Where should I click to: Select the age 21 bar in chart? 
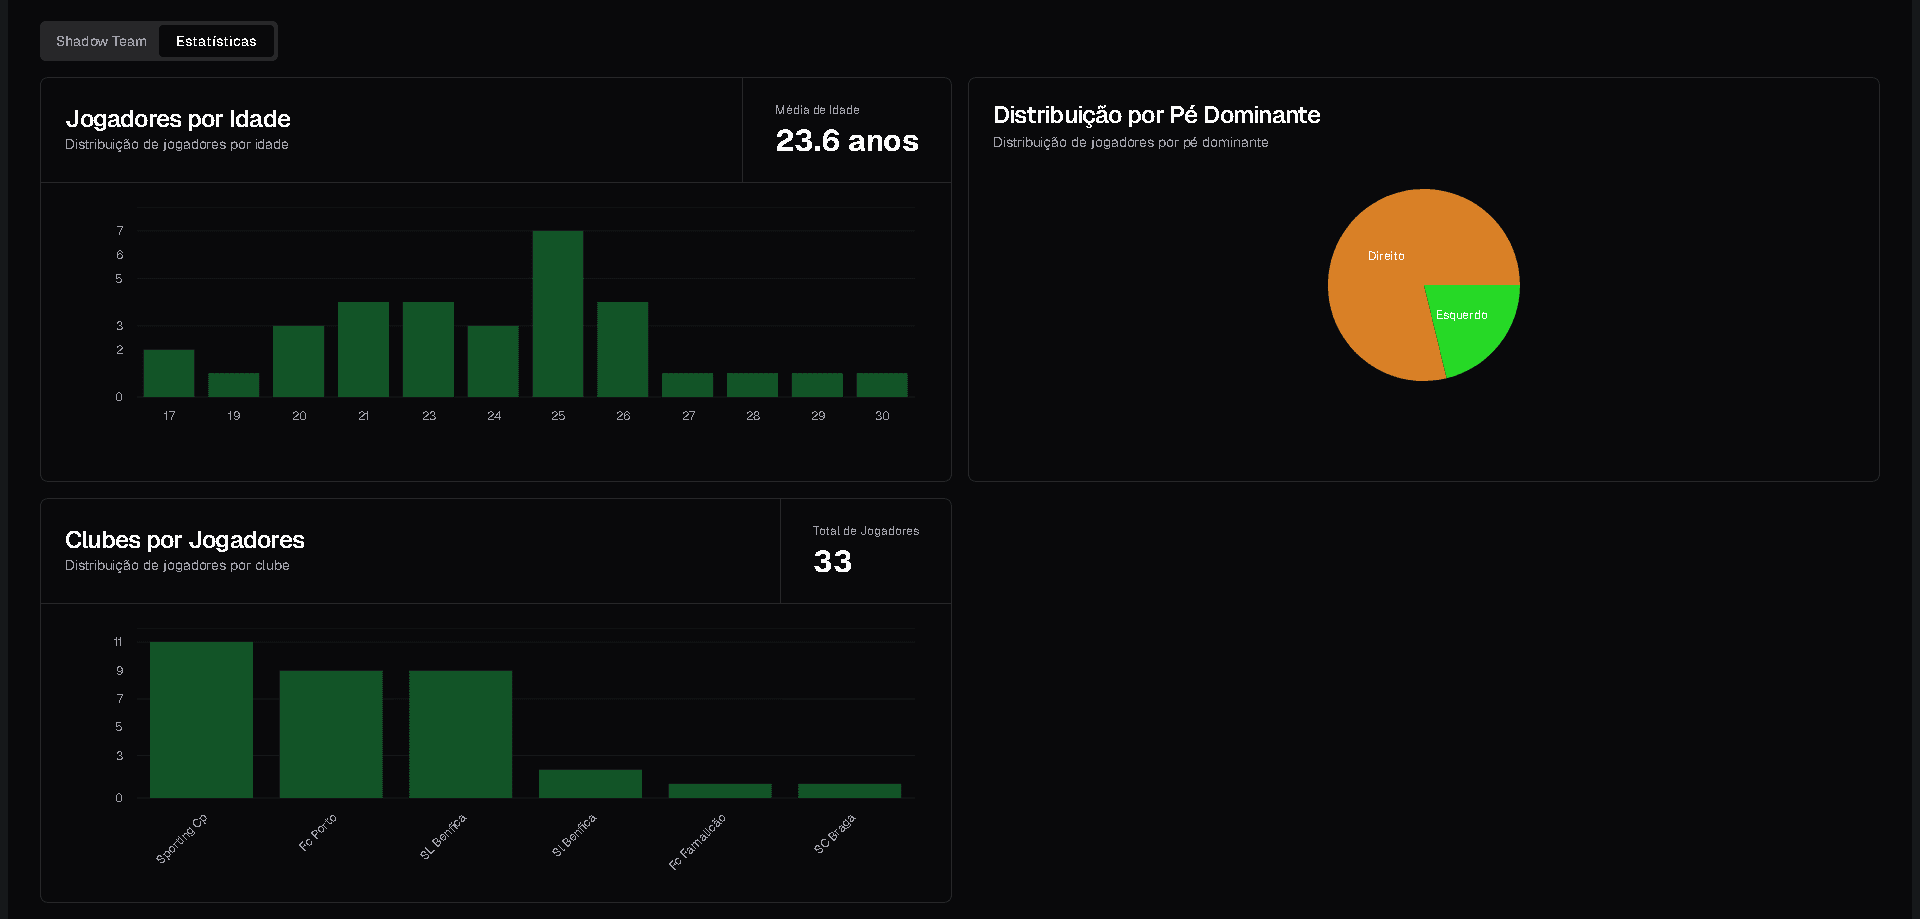363,349
